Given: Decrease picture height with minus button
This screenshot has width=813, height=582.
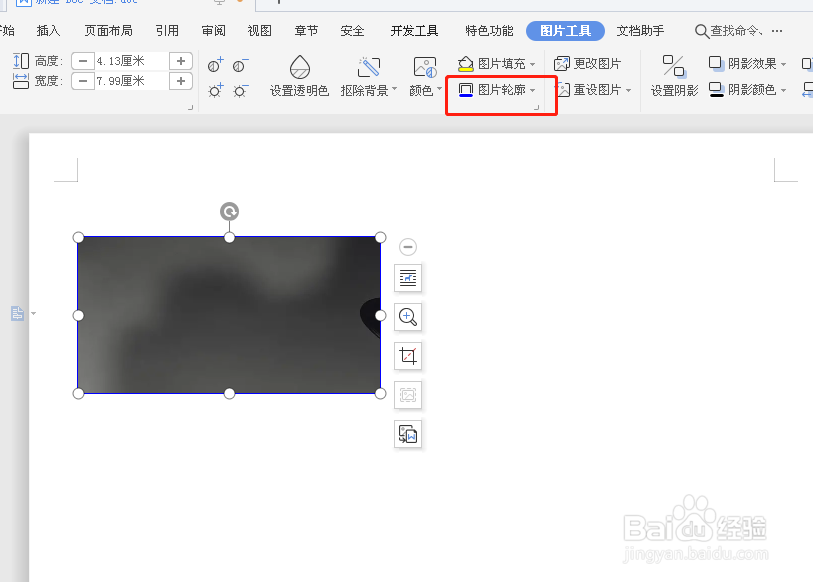Looking at the screenshot, I should 82,61.
